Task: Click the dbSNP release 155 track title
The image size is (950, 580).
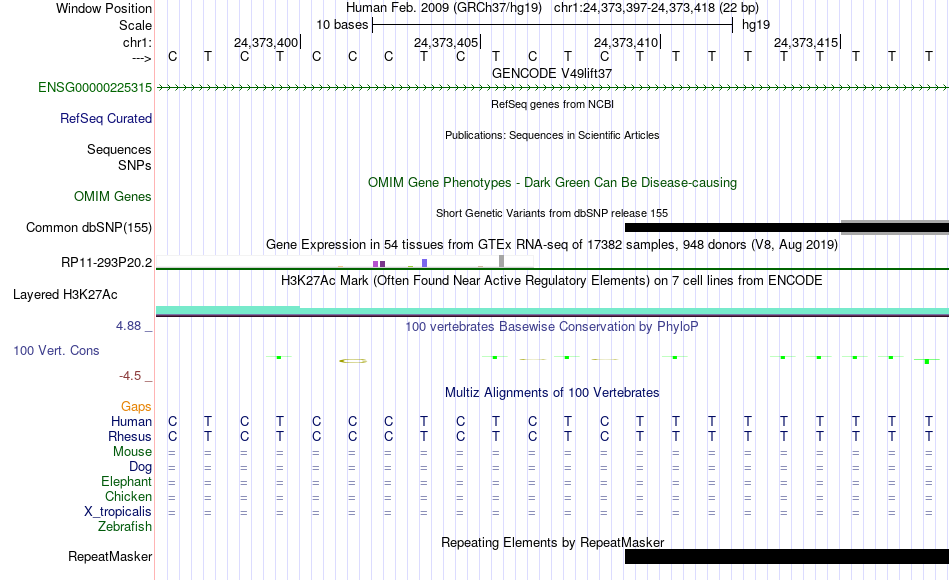Action: [x=552, y=213]
